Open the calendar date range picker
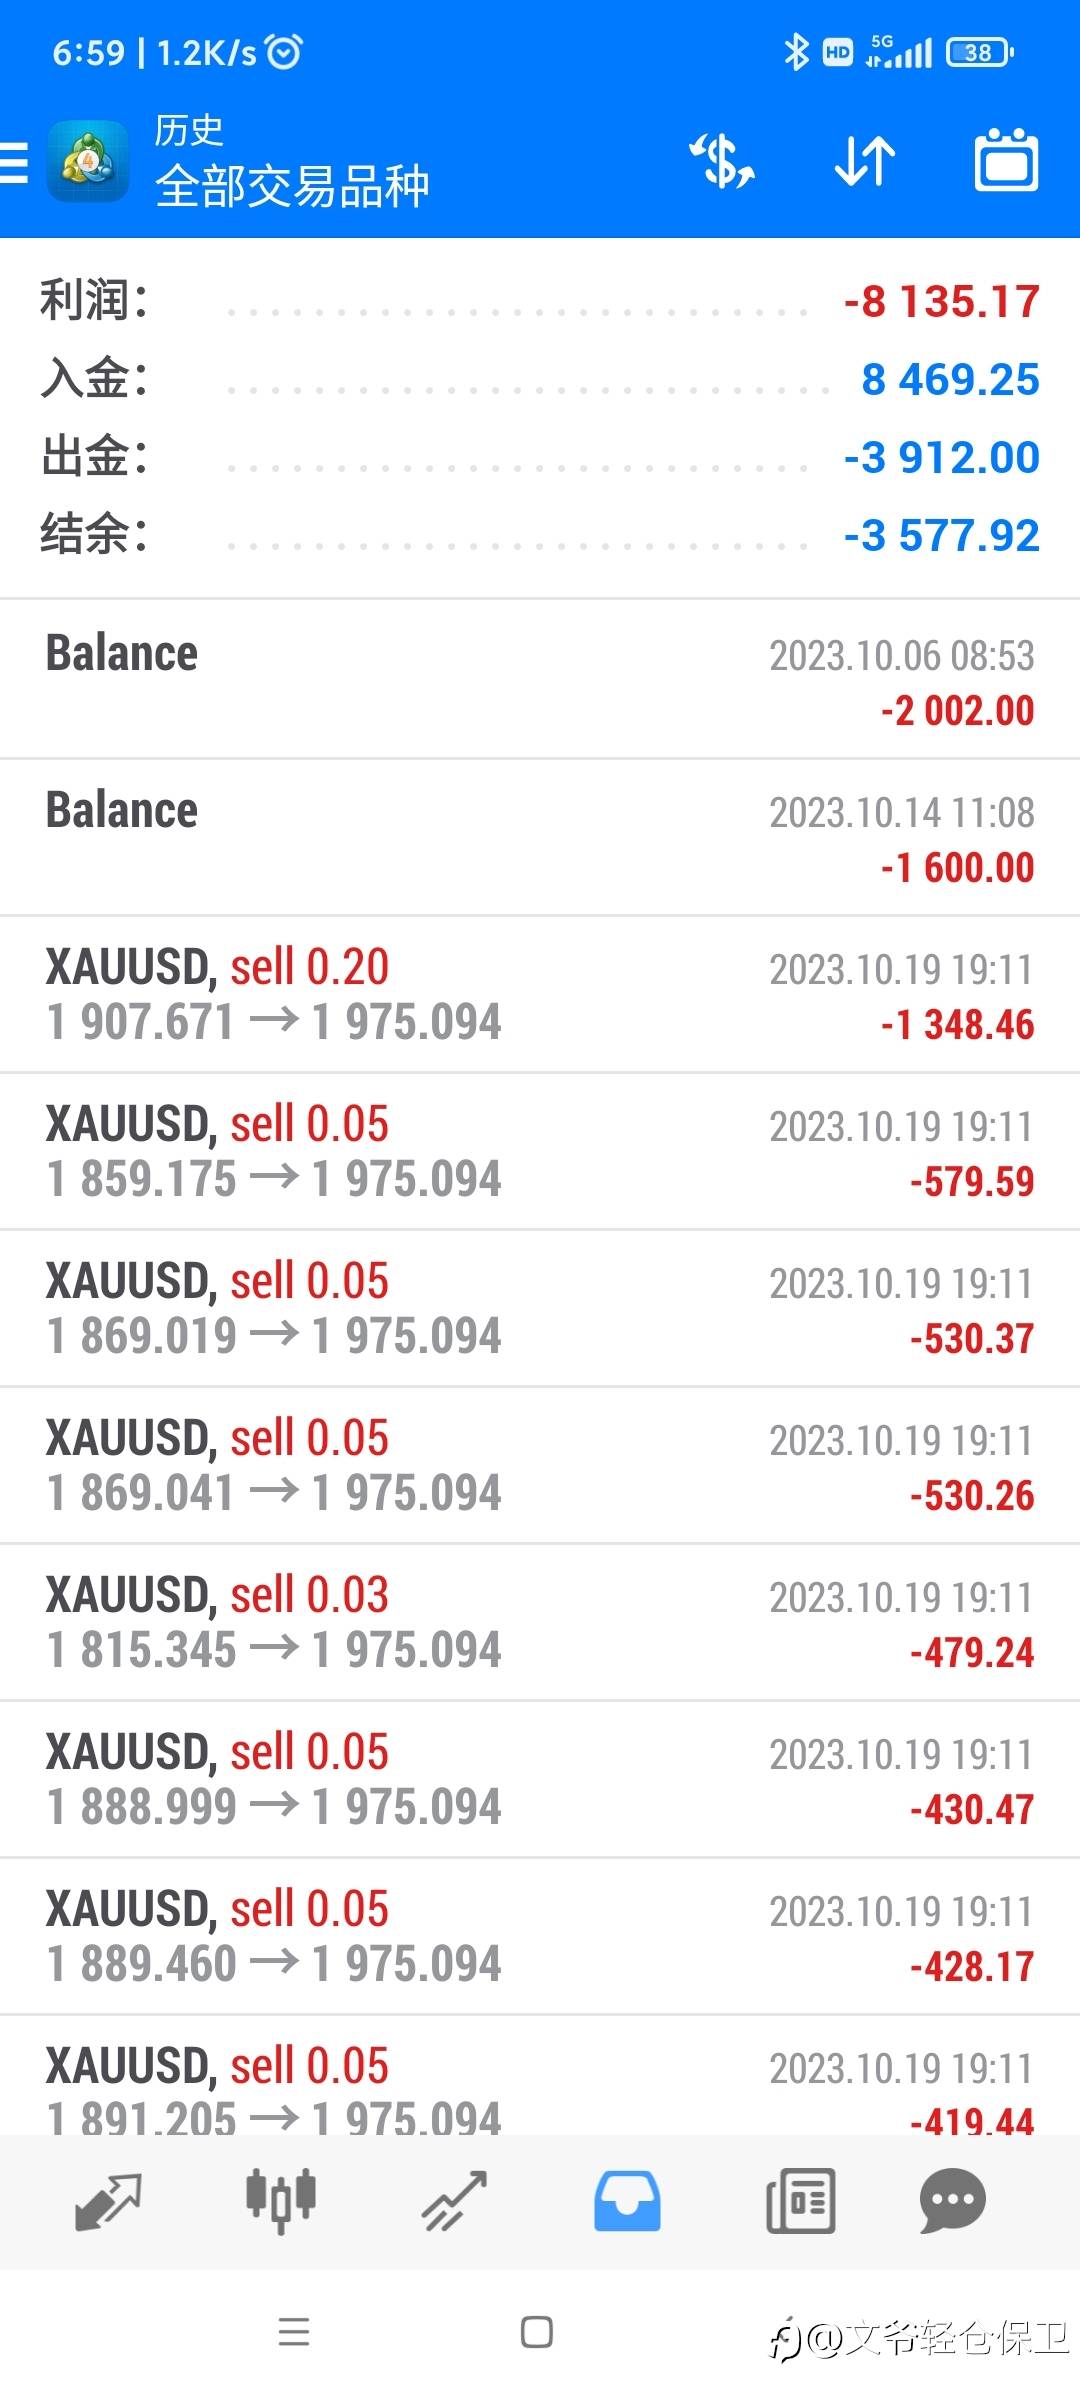The image size is (1080, 2400). [x=1006, y=162]
